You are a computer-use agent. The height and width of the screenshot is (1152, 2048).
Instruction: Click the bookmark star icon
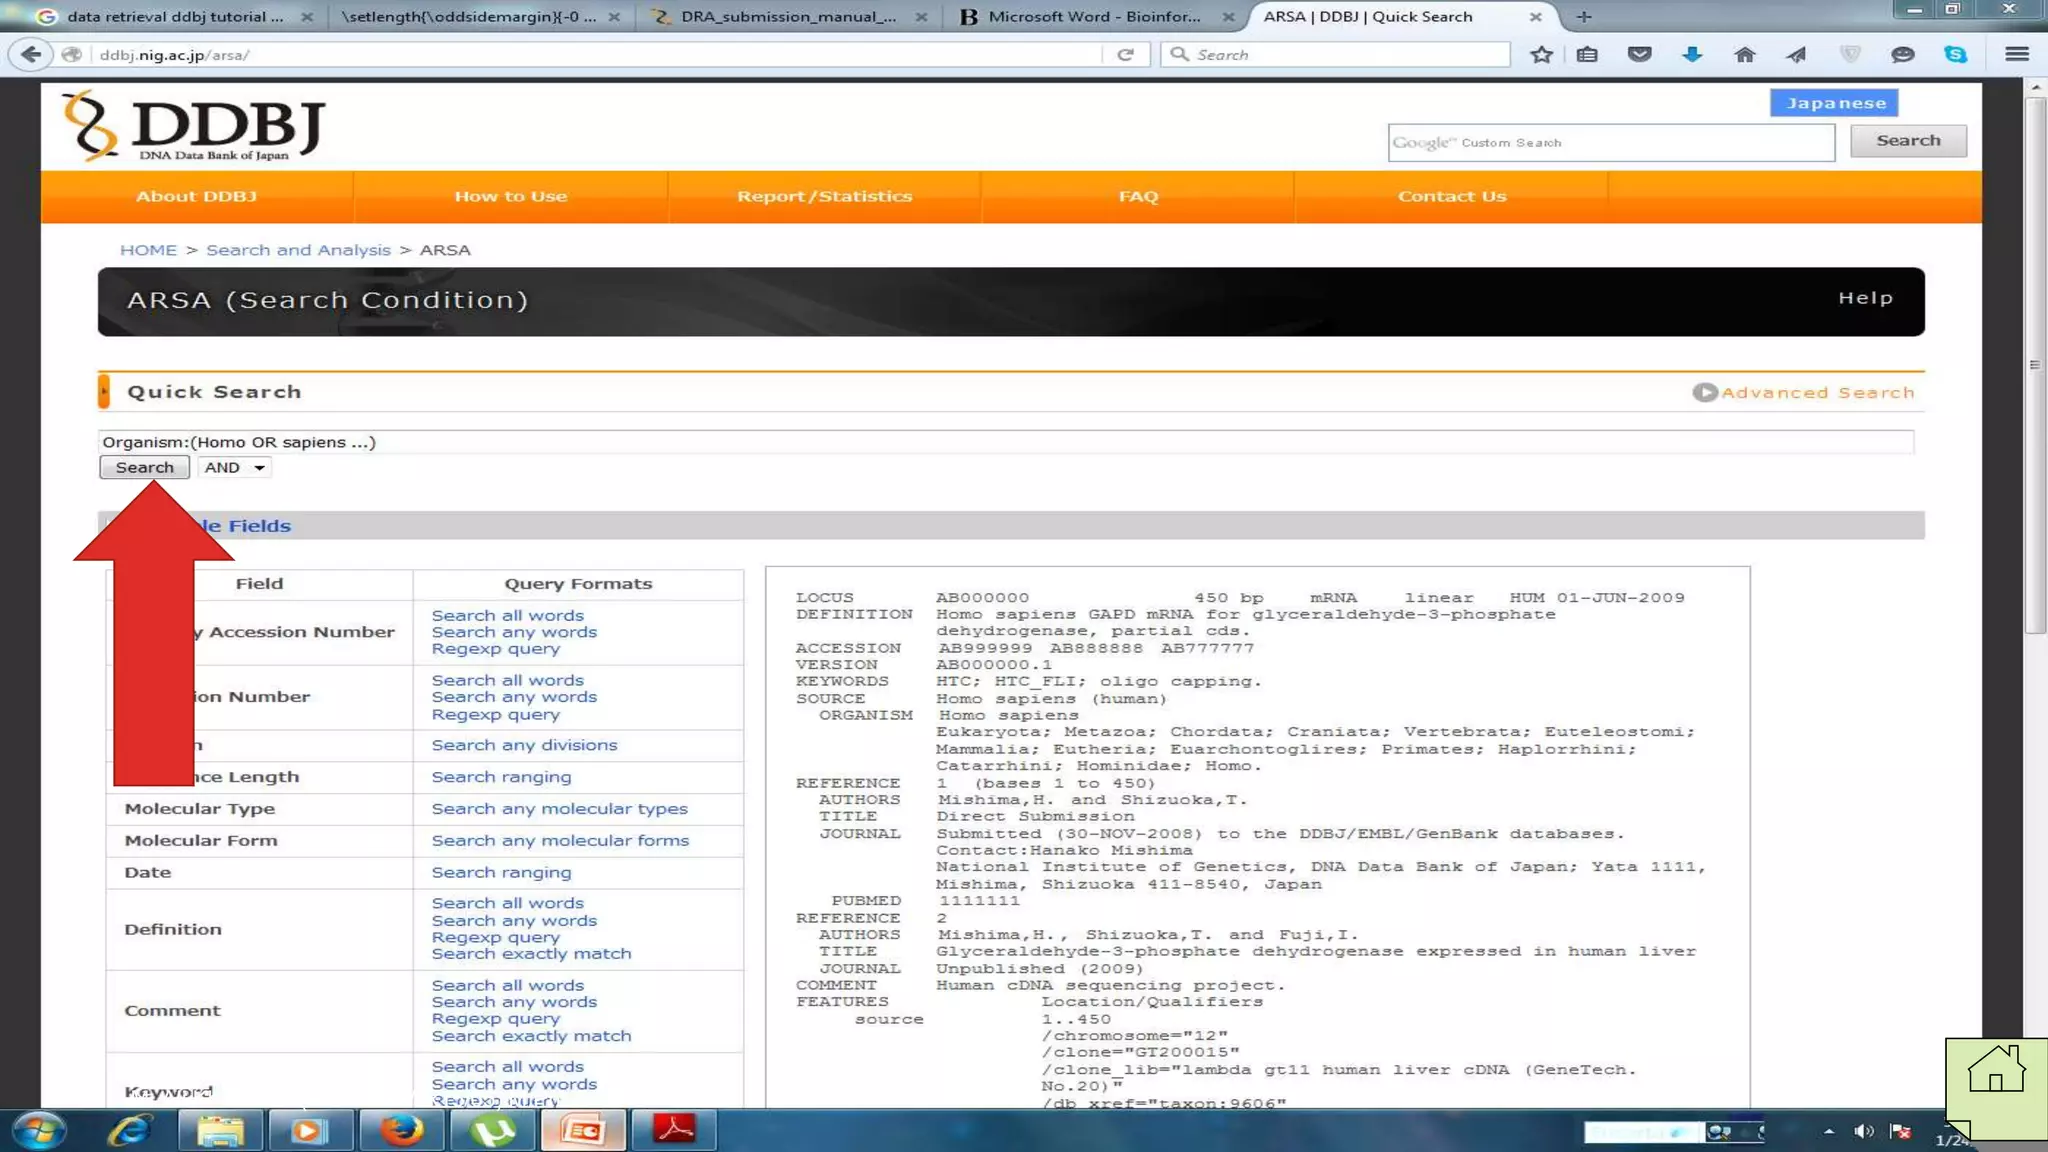click(1541, 54)
